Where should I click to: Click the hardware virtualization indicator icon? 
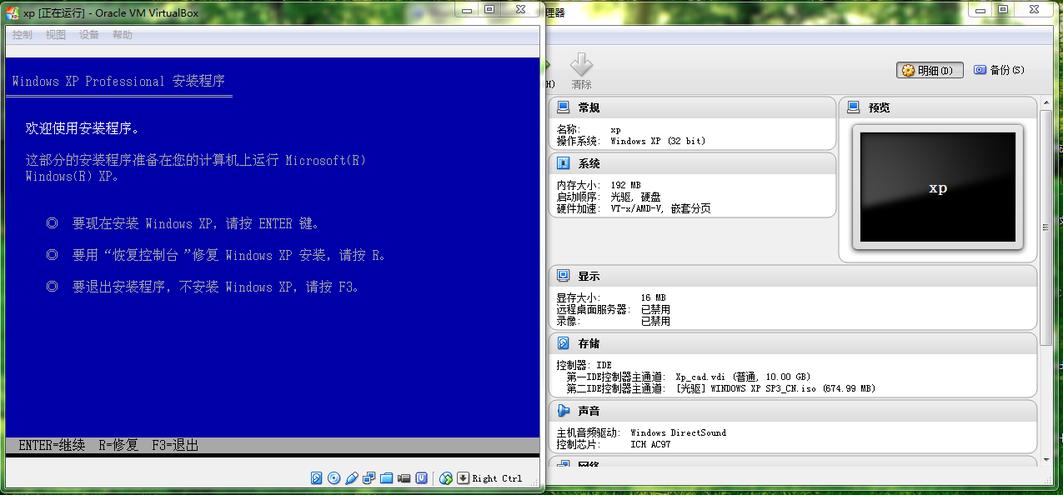[422, 478]
